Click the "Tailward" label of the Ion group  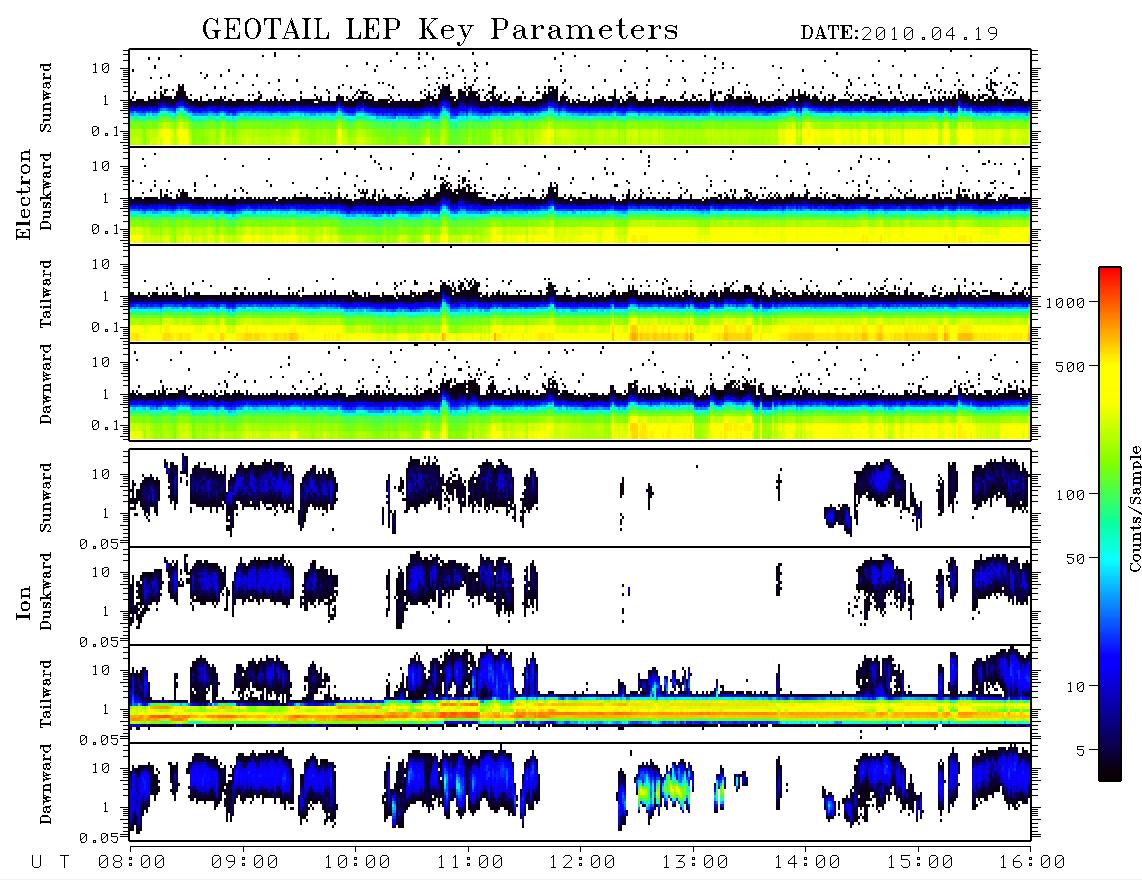pyautogui.click(x=46, y=694)
